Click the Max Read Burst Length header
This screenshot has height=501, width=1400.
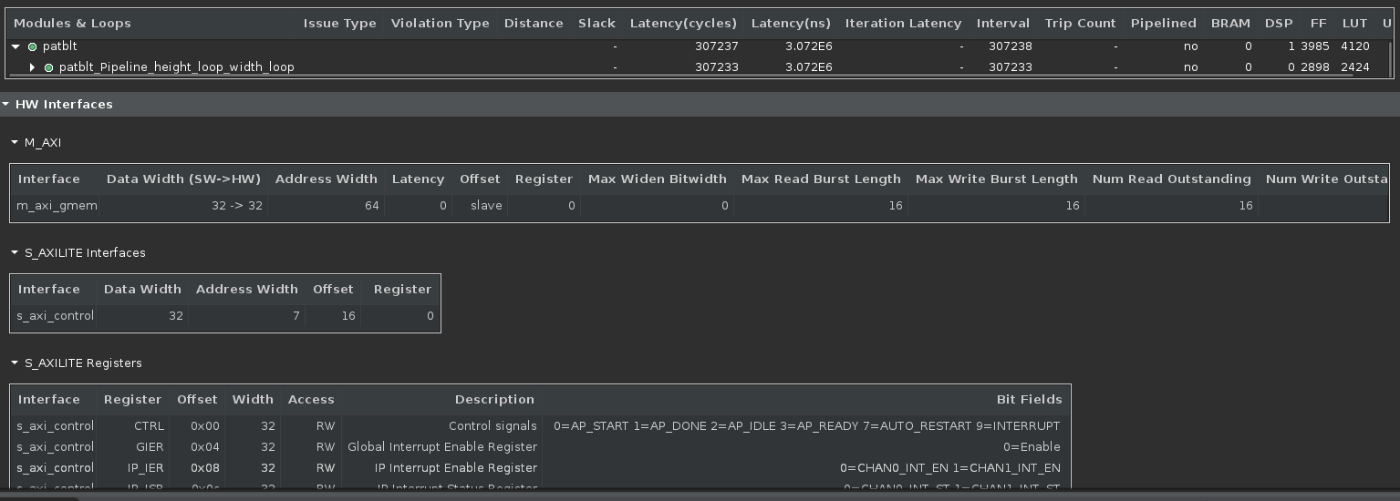pyautogui.click(x=821, y=179)
